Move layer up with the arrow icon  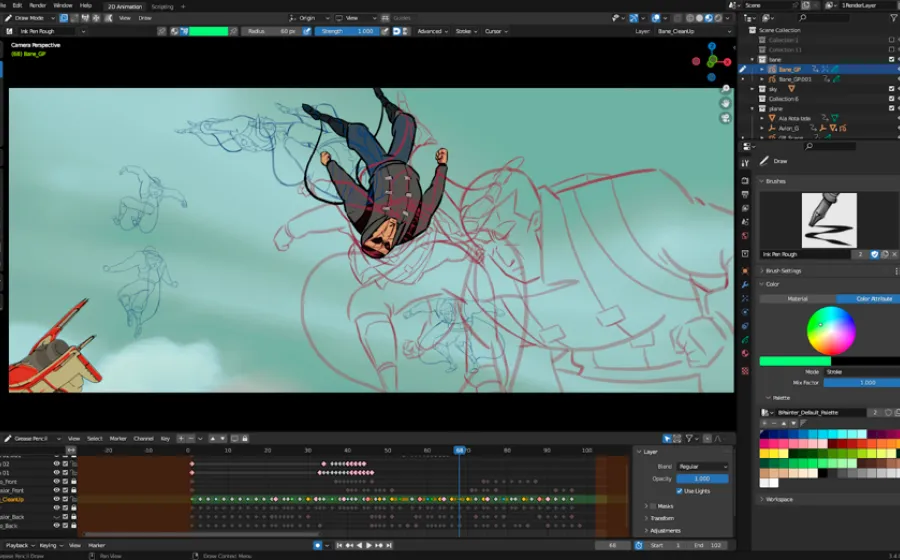point(212,439)
